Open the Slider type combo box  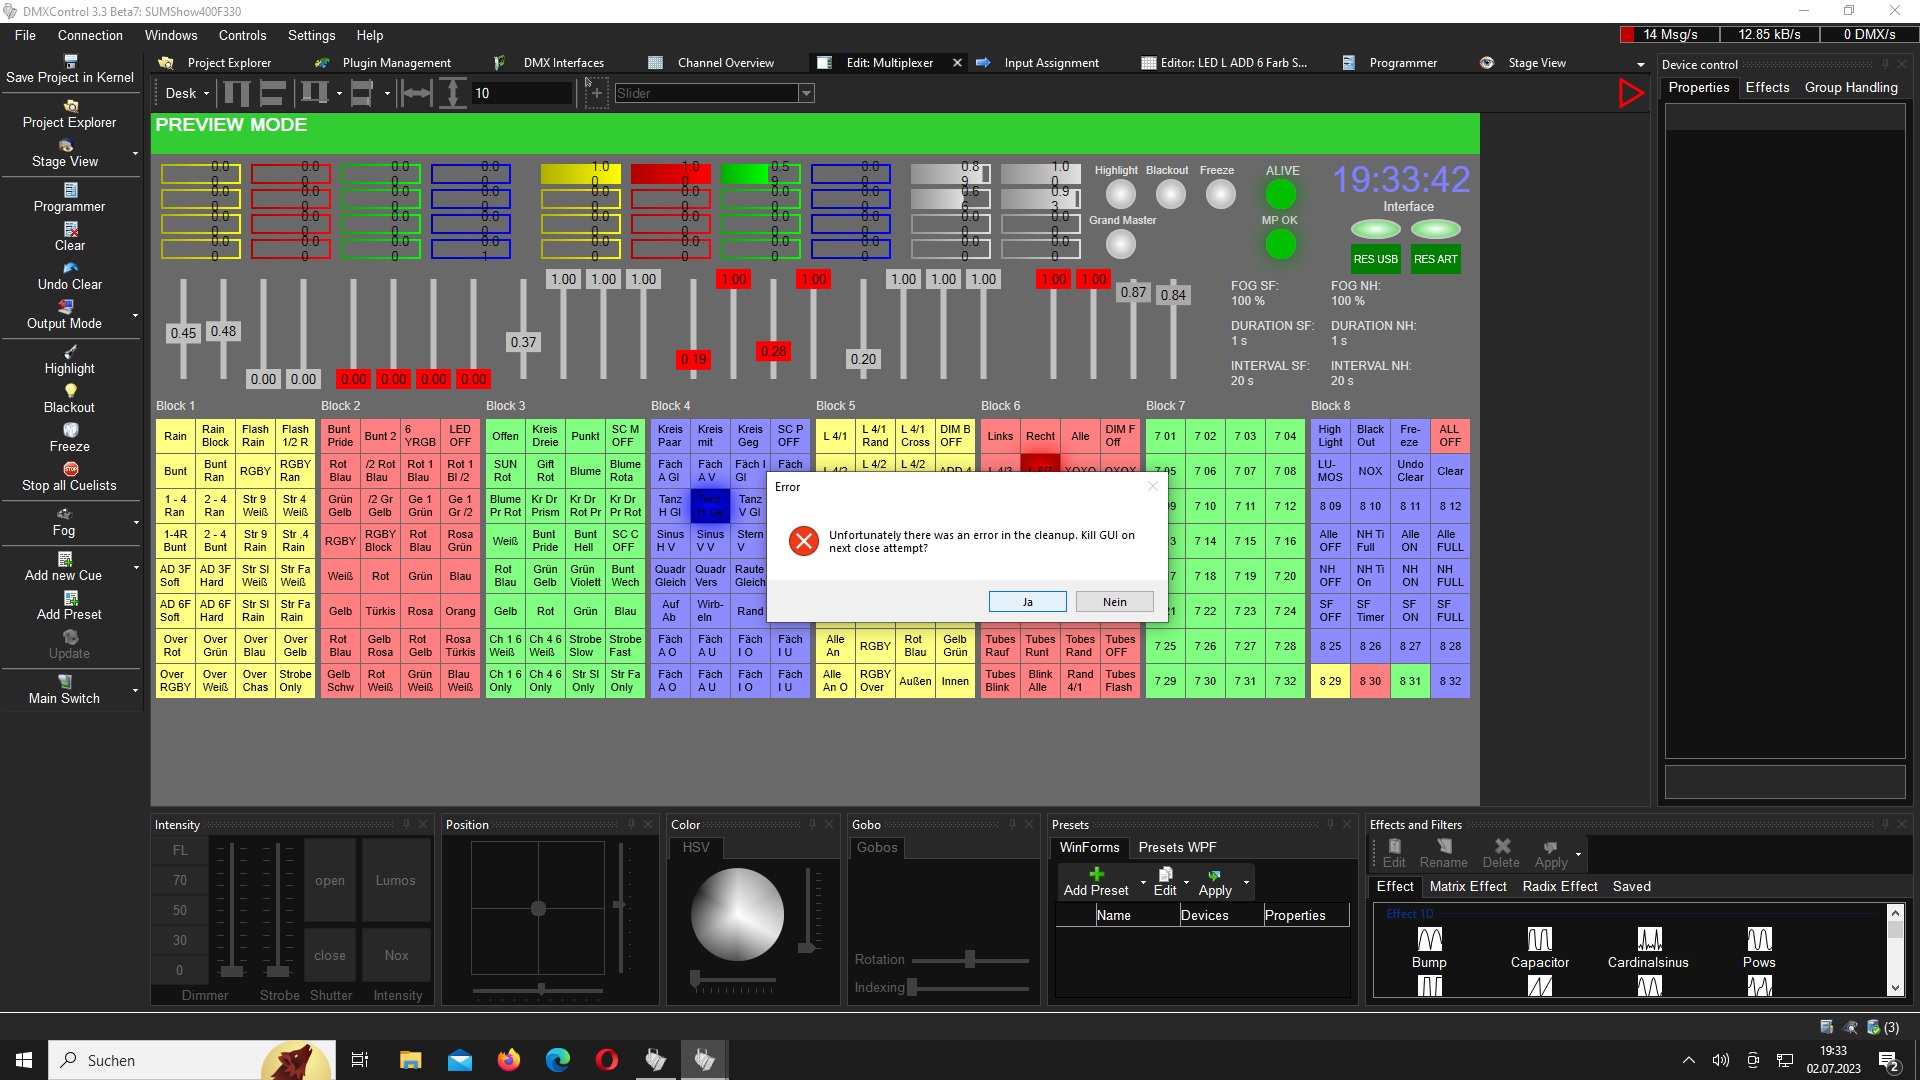(806, 93)
